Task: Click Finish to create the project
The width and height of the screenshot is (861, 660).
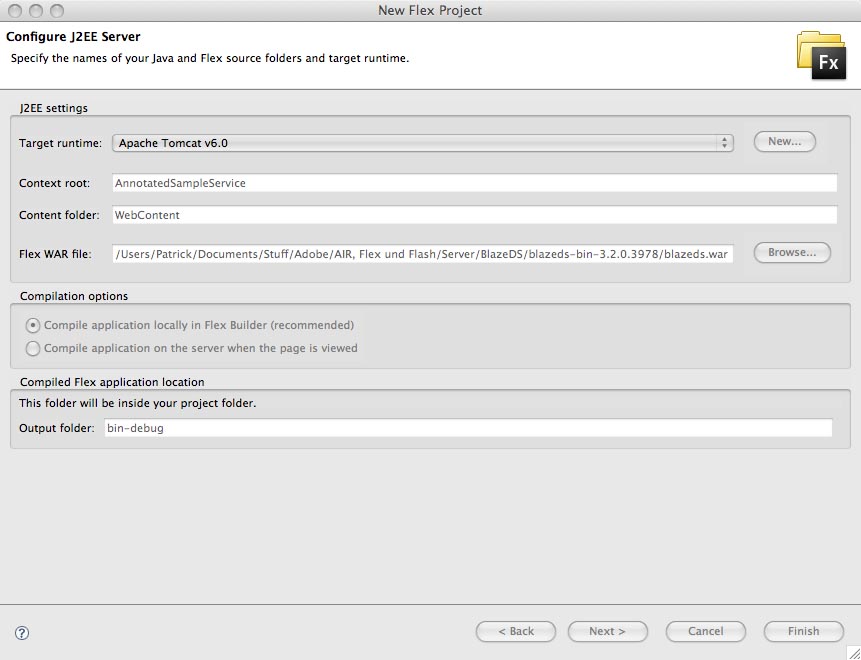Action: coord(803,631)
